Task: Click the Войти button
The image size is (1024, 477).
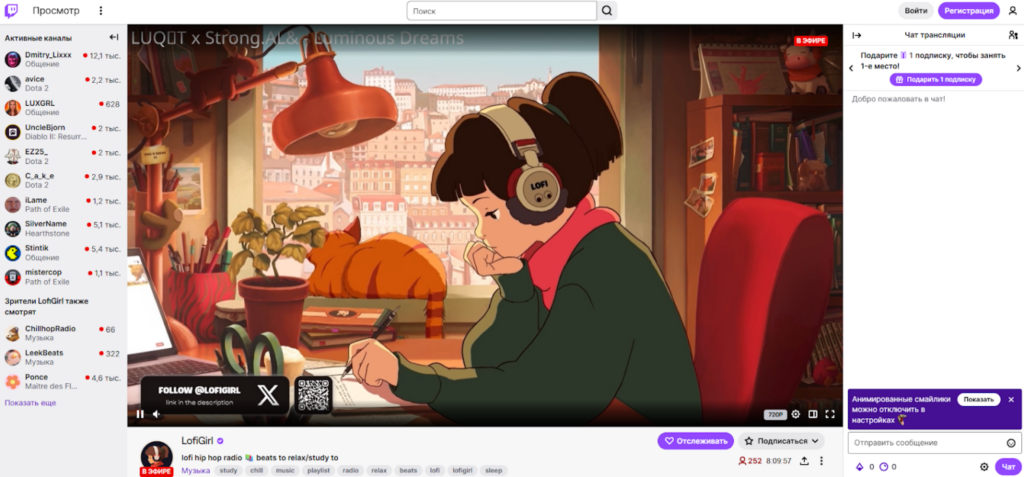Action: click(x=916, y=10)
